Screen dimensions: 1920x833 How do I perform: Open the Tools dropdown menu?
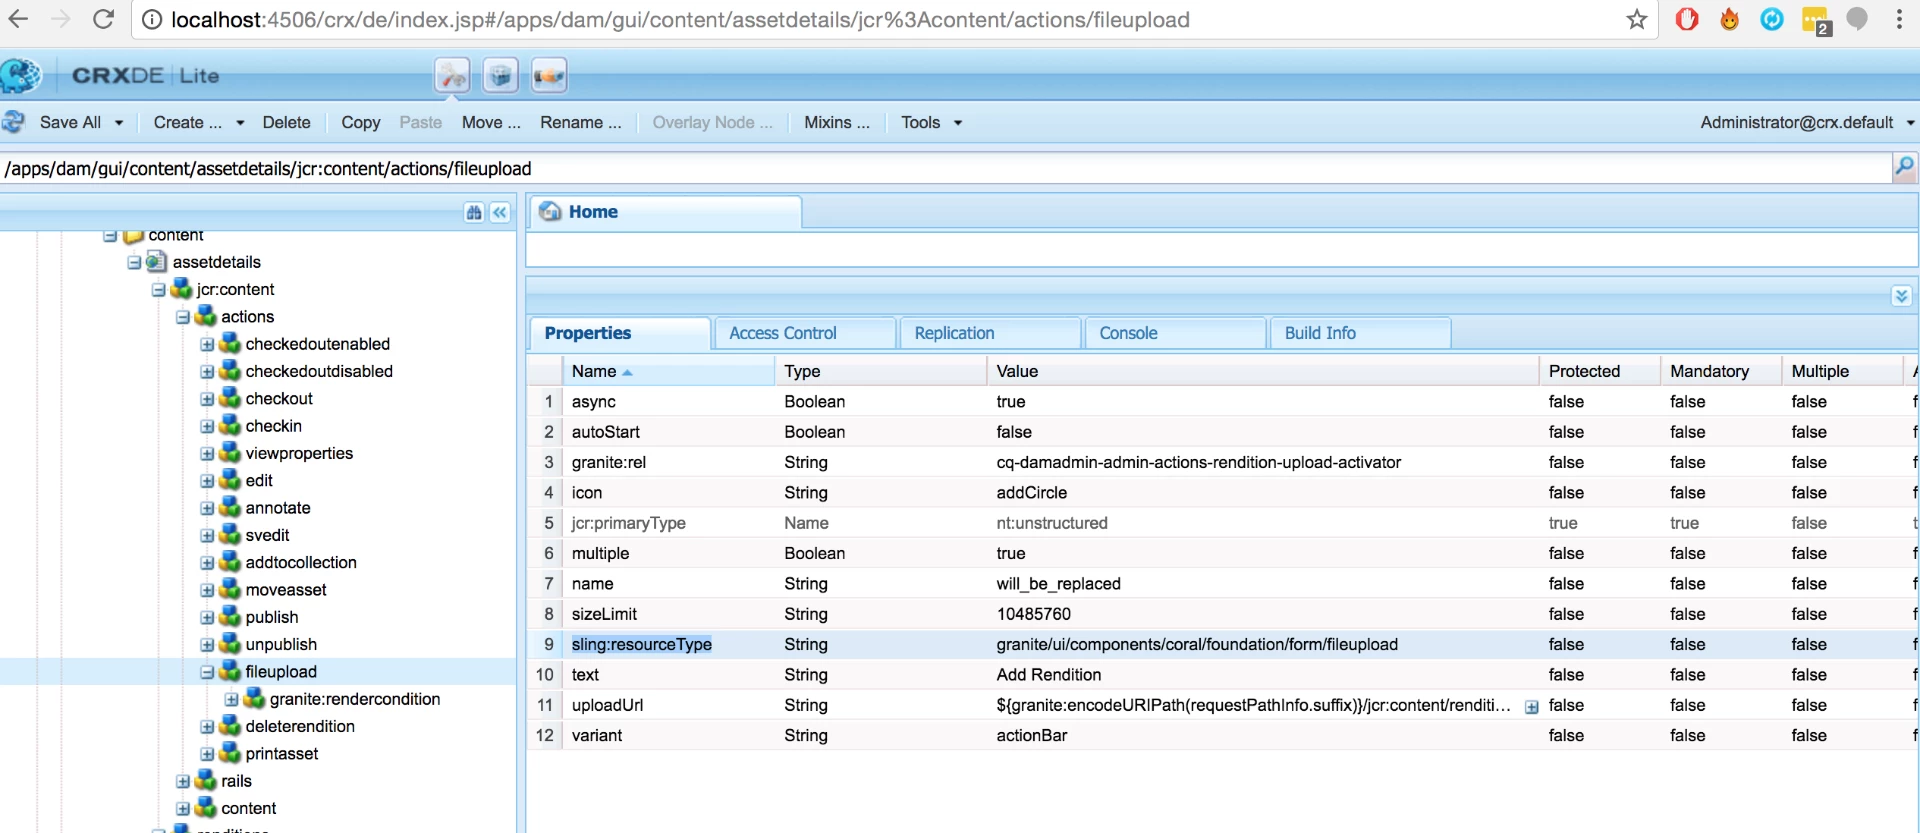(931, 122)
